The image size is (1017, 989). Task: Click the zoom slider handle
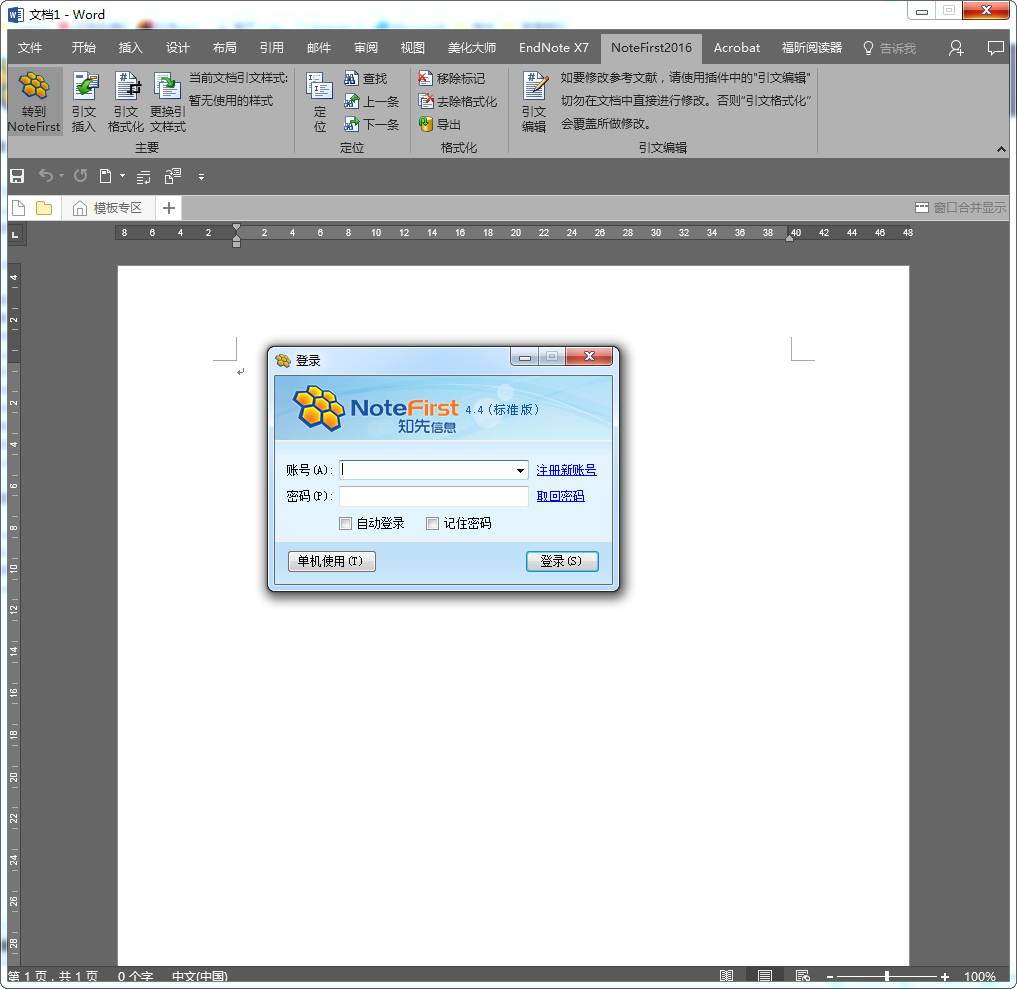887,976
